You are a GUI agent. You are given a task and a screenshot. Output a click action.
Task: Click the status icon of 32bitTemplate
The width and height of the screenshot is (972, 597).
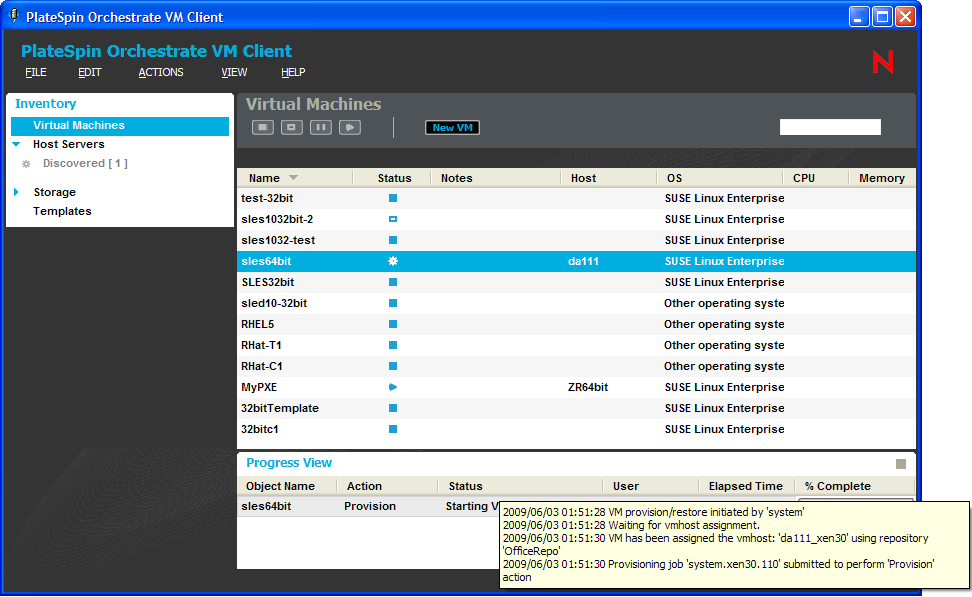pos(393,409)
